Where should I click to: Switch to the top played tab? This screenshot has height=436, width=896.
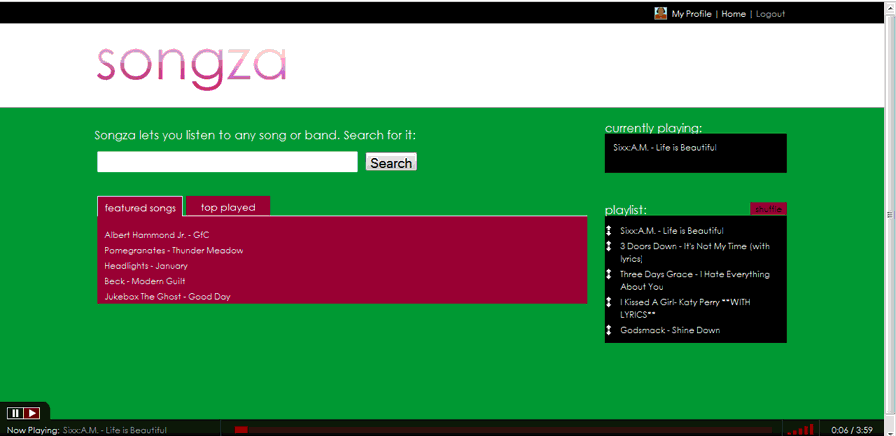point(228,207)
